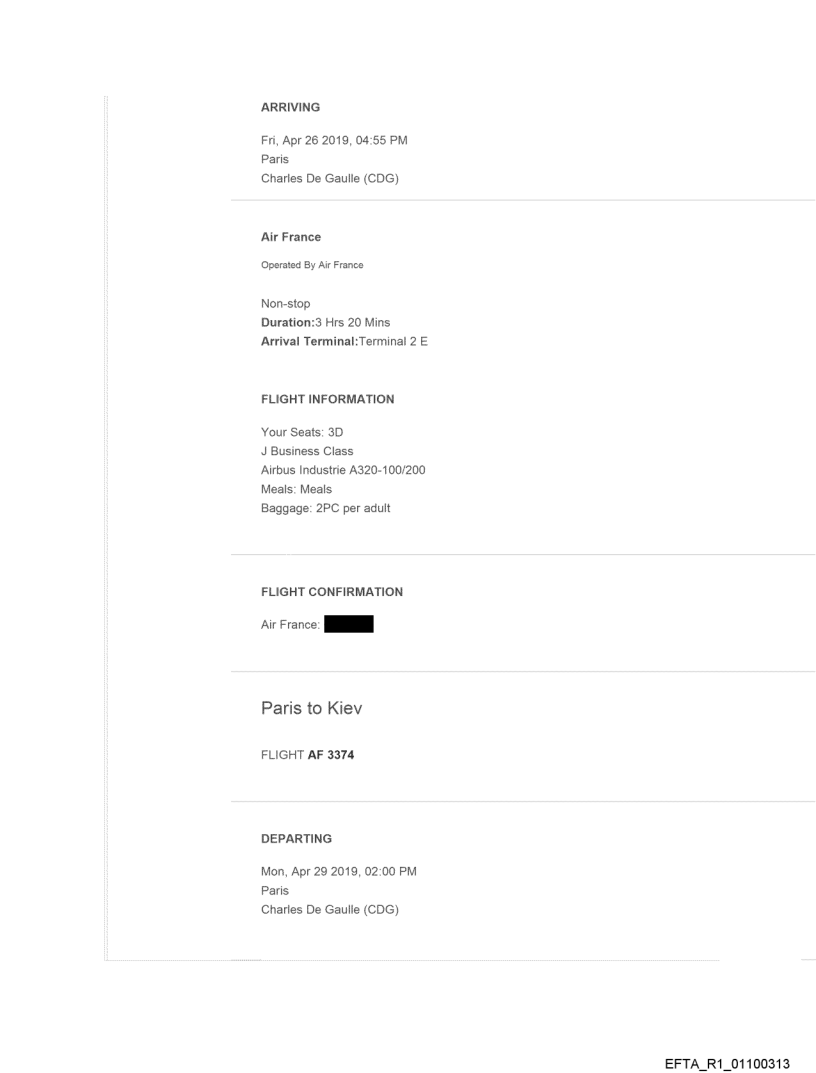Click the FLIGHT INFORMATION heading

pos(327,399)
